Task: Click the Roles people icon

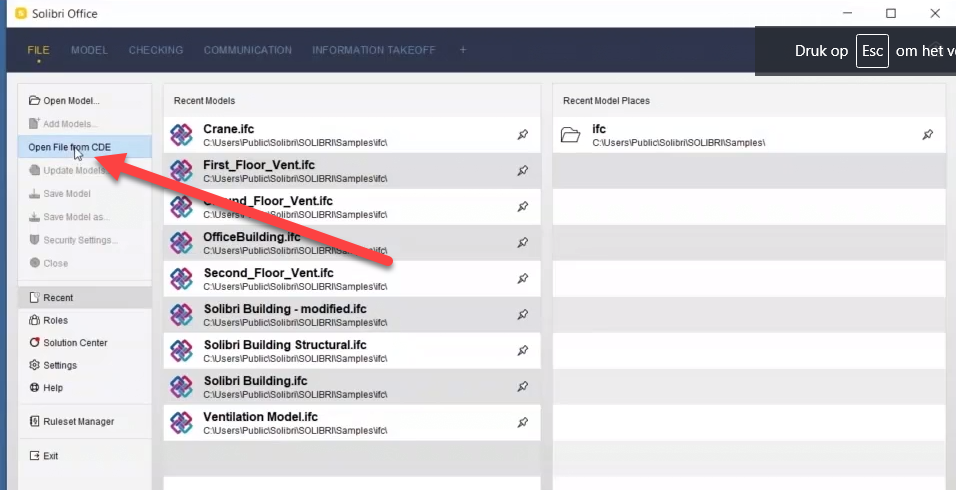Action: coord(34,320)
